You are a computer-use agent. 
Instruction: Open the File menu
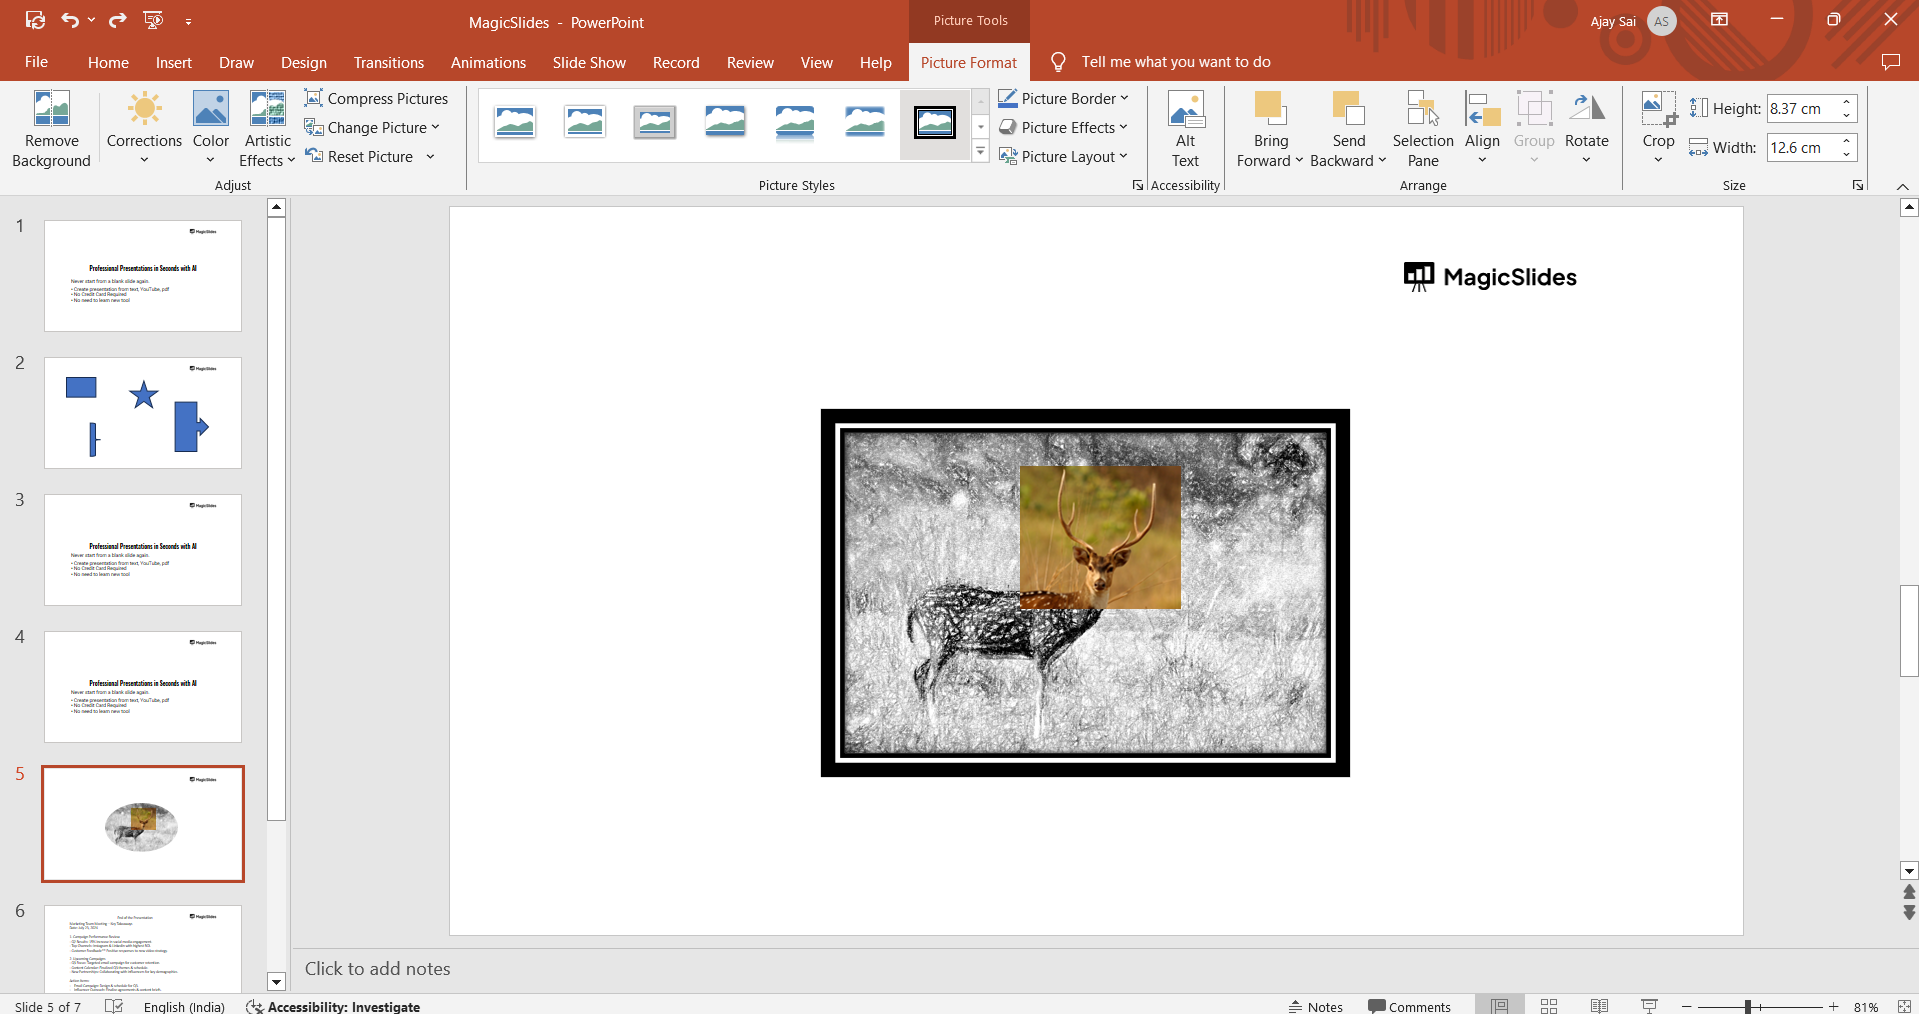click(36, 62)
